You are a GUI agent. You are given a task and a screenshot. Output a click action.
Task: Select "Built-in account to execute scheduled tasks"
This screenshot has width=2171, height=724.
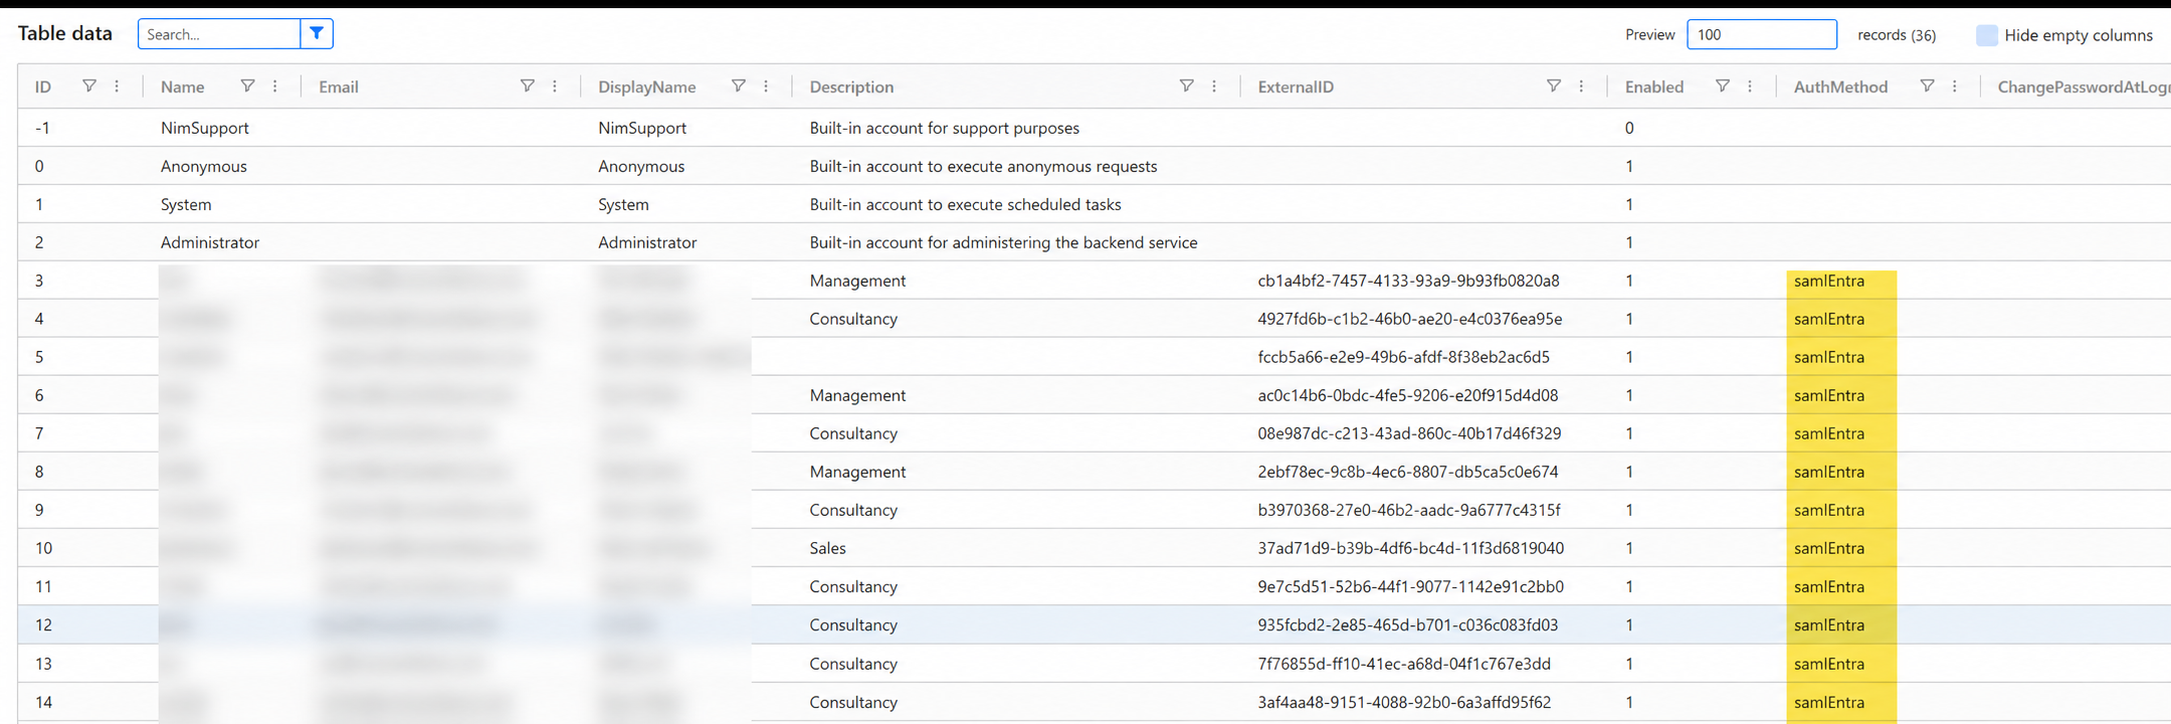point(965,204)
